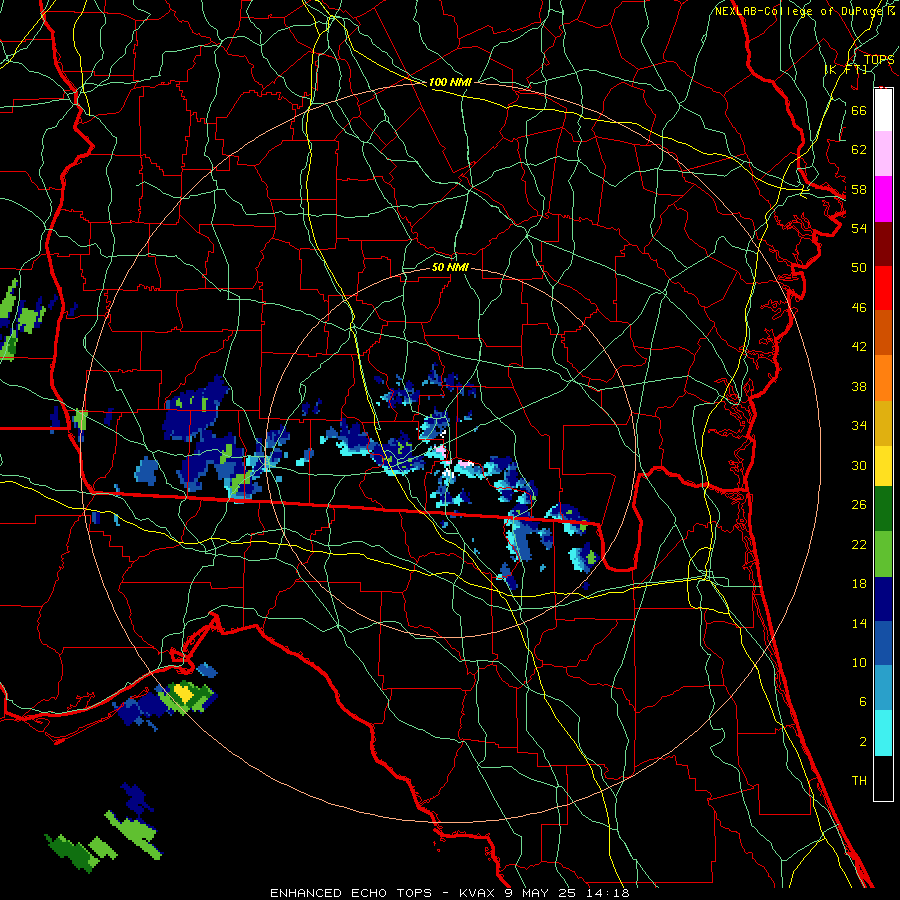900x900 pixels.
Task: Click the legend value 42
Action: pos(859,347)
